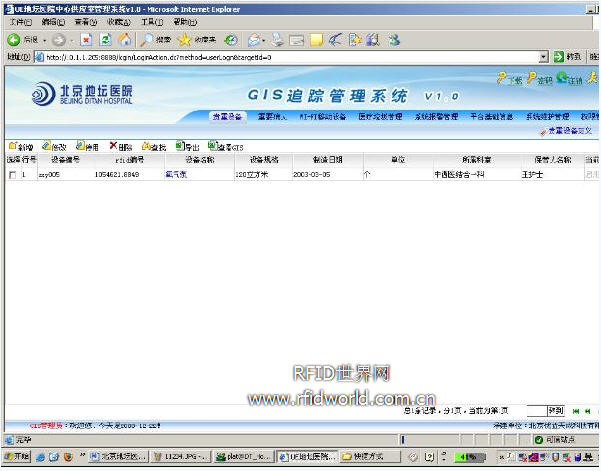Click the page number input field
The width and height of the screenshot is (601, 471).
pyautogui.click(x=535, y=410)
